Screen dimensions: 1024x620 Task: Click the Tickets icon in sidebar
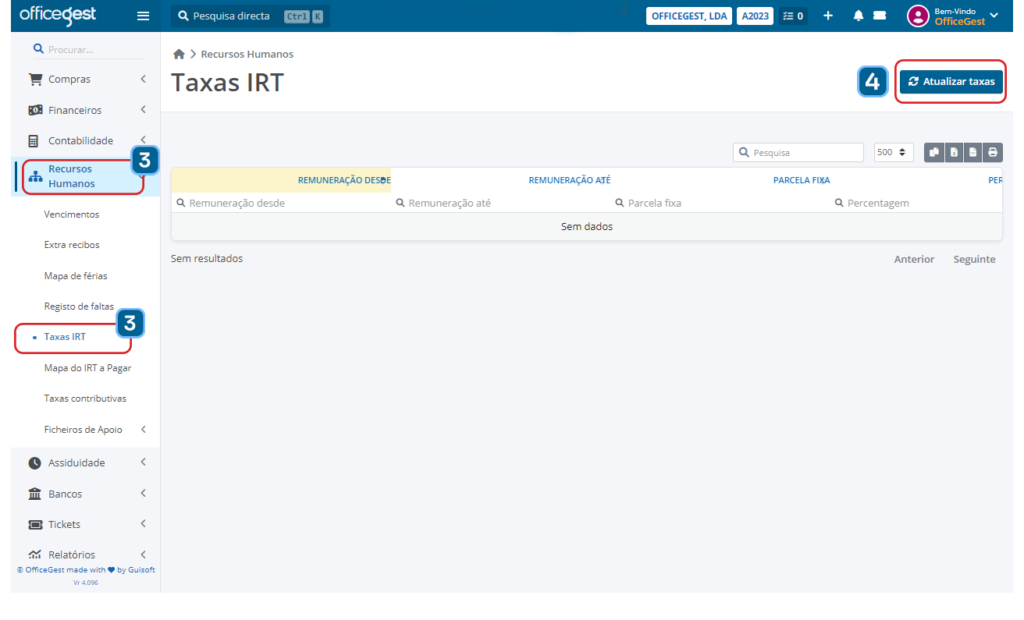click(35, 525)
